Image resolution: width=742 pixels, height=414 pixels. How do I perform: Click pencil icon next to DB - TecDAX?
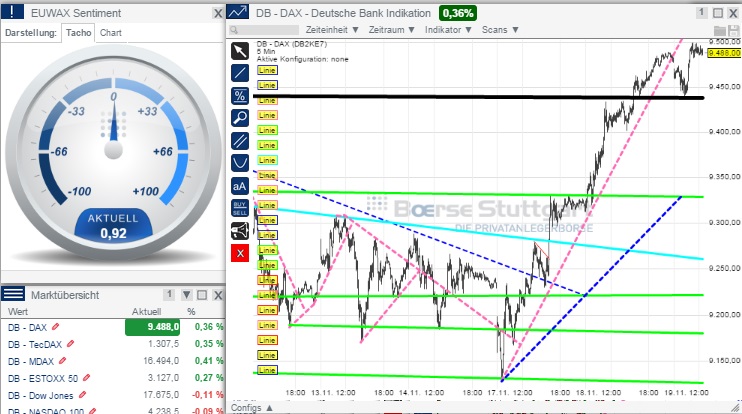(71, 344)
